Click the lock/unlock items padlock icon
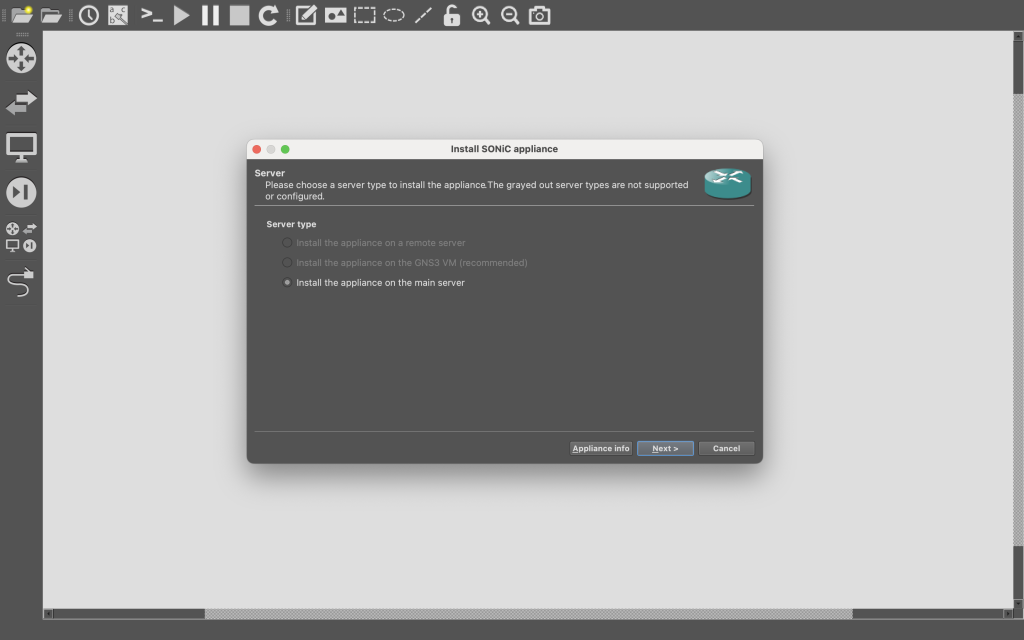This screenshot has width=1024, height=640. (452, 15)
